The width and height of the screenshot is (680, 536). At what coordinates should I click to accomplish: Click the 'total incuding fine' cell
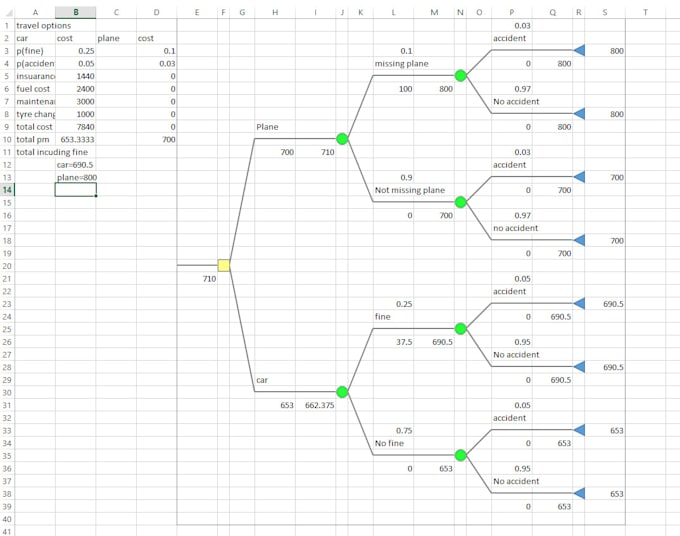(x=52, y=152)
